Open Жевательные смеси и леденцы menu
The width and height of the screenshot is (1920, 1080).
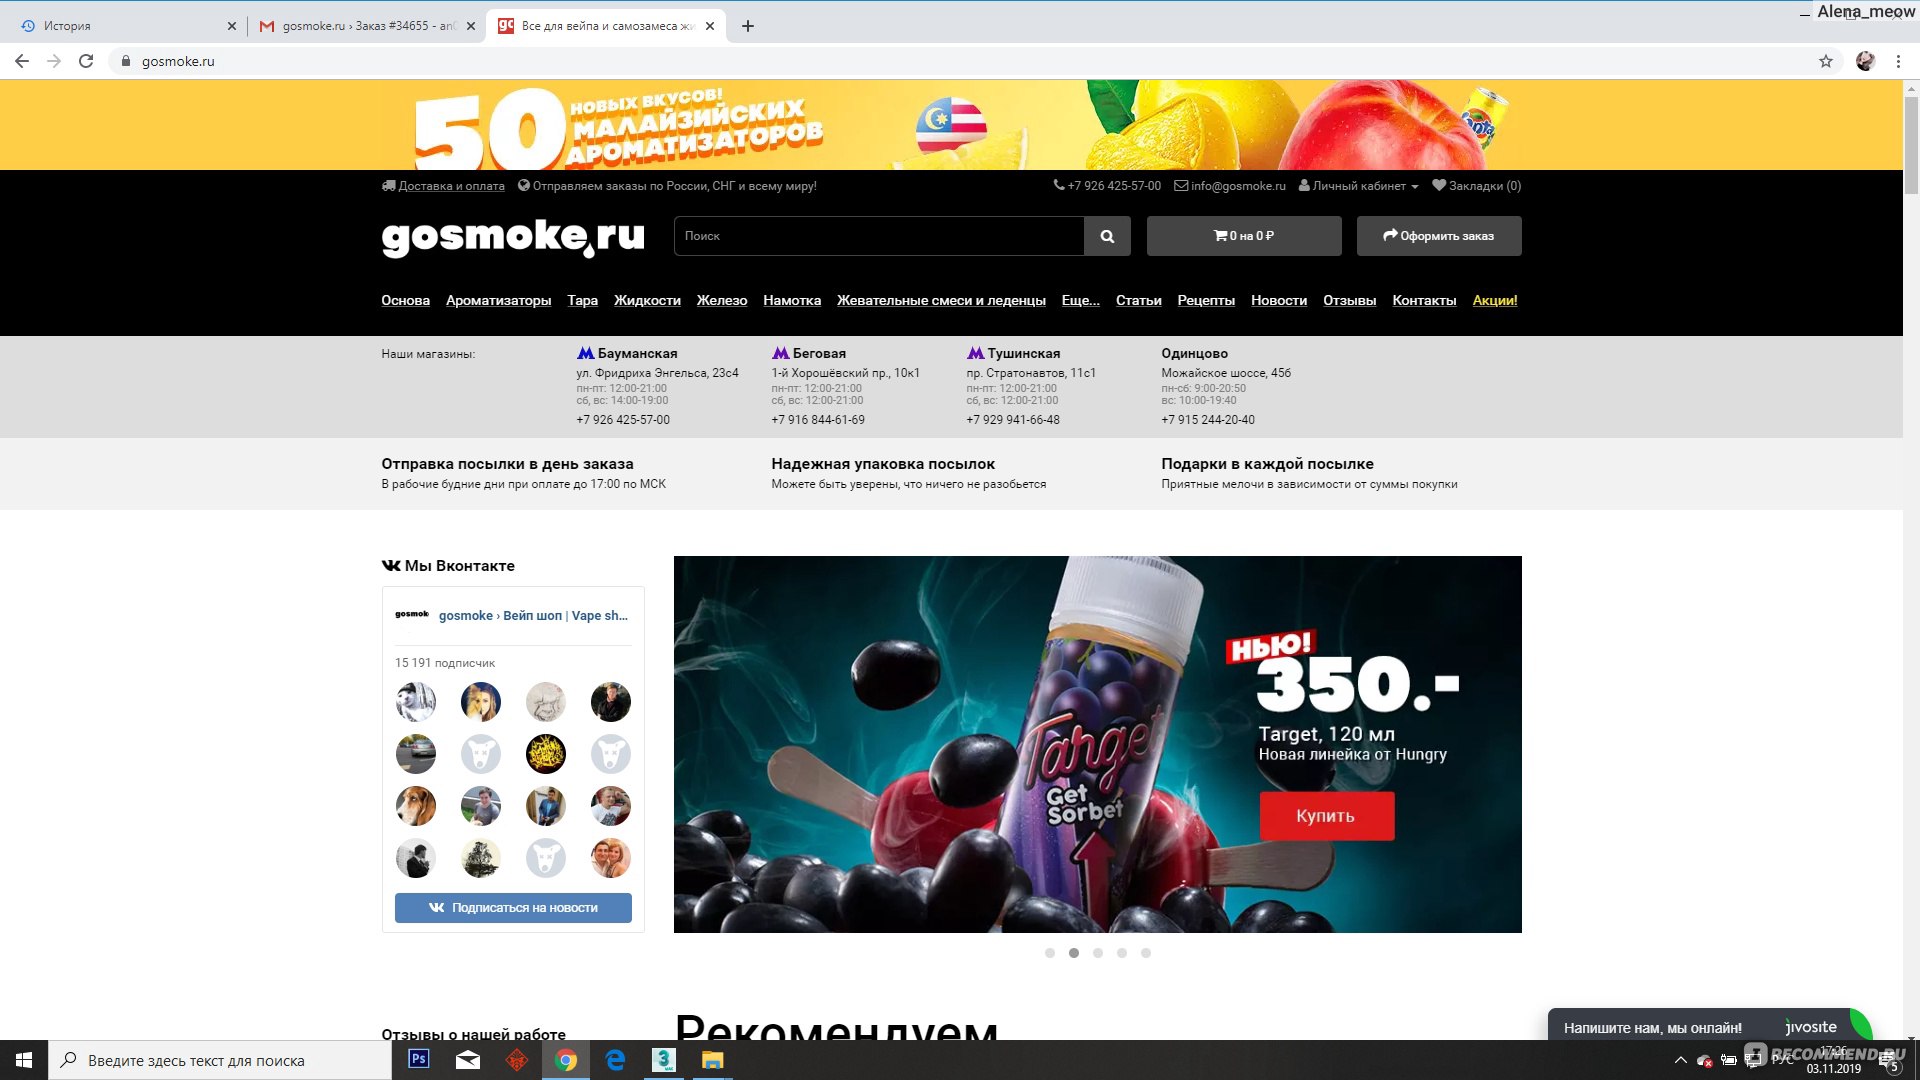941,301
